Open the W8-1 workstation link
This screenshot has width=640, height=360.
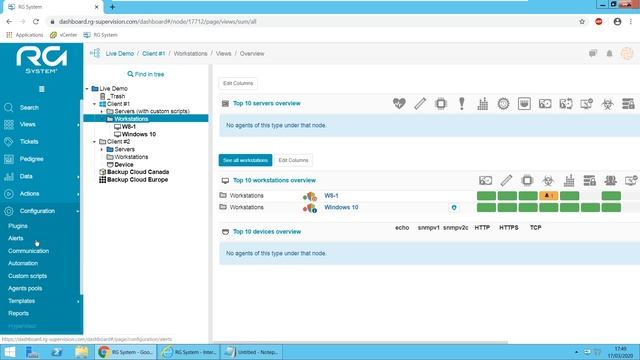331,196
